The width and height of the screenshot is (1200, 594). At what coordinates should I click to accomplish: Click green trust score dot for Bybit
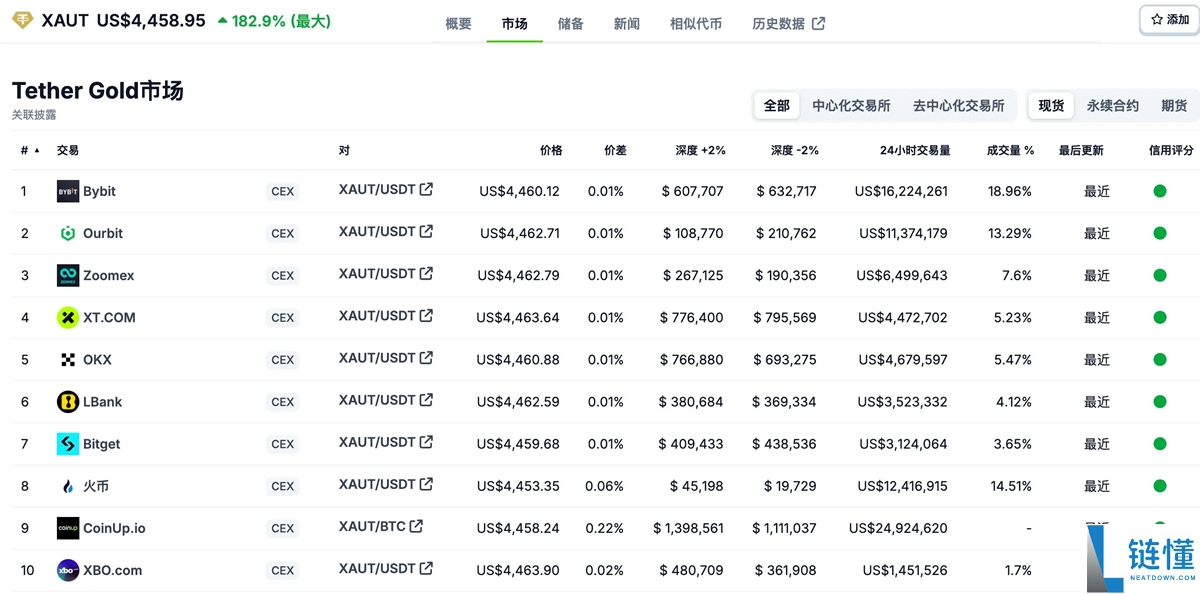(x=1160, y=191)
